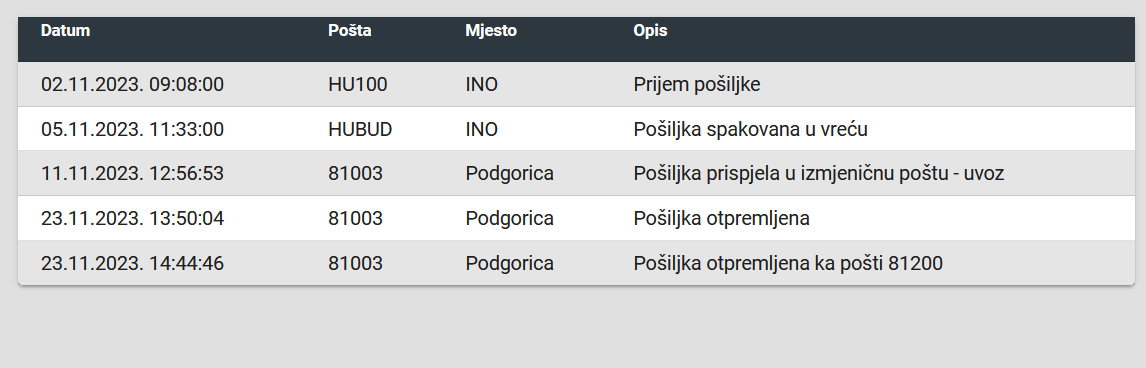Click Pošiljka spakovana u vreću description

751,129
